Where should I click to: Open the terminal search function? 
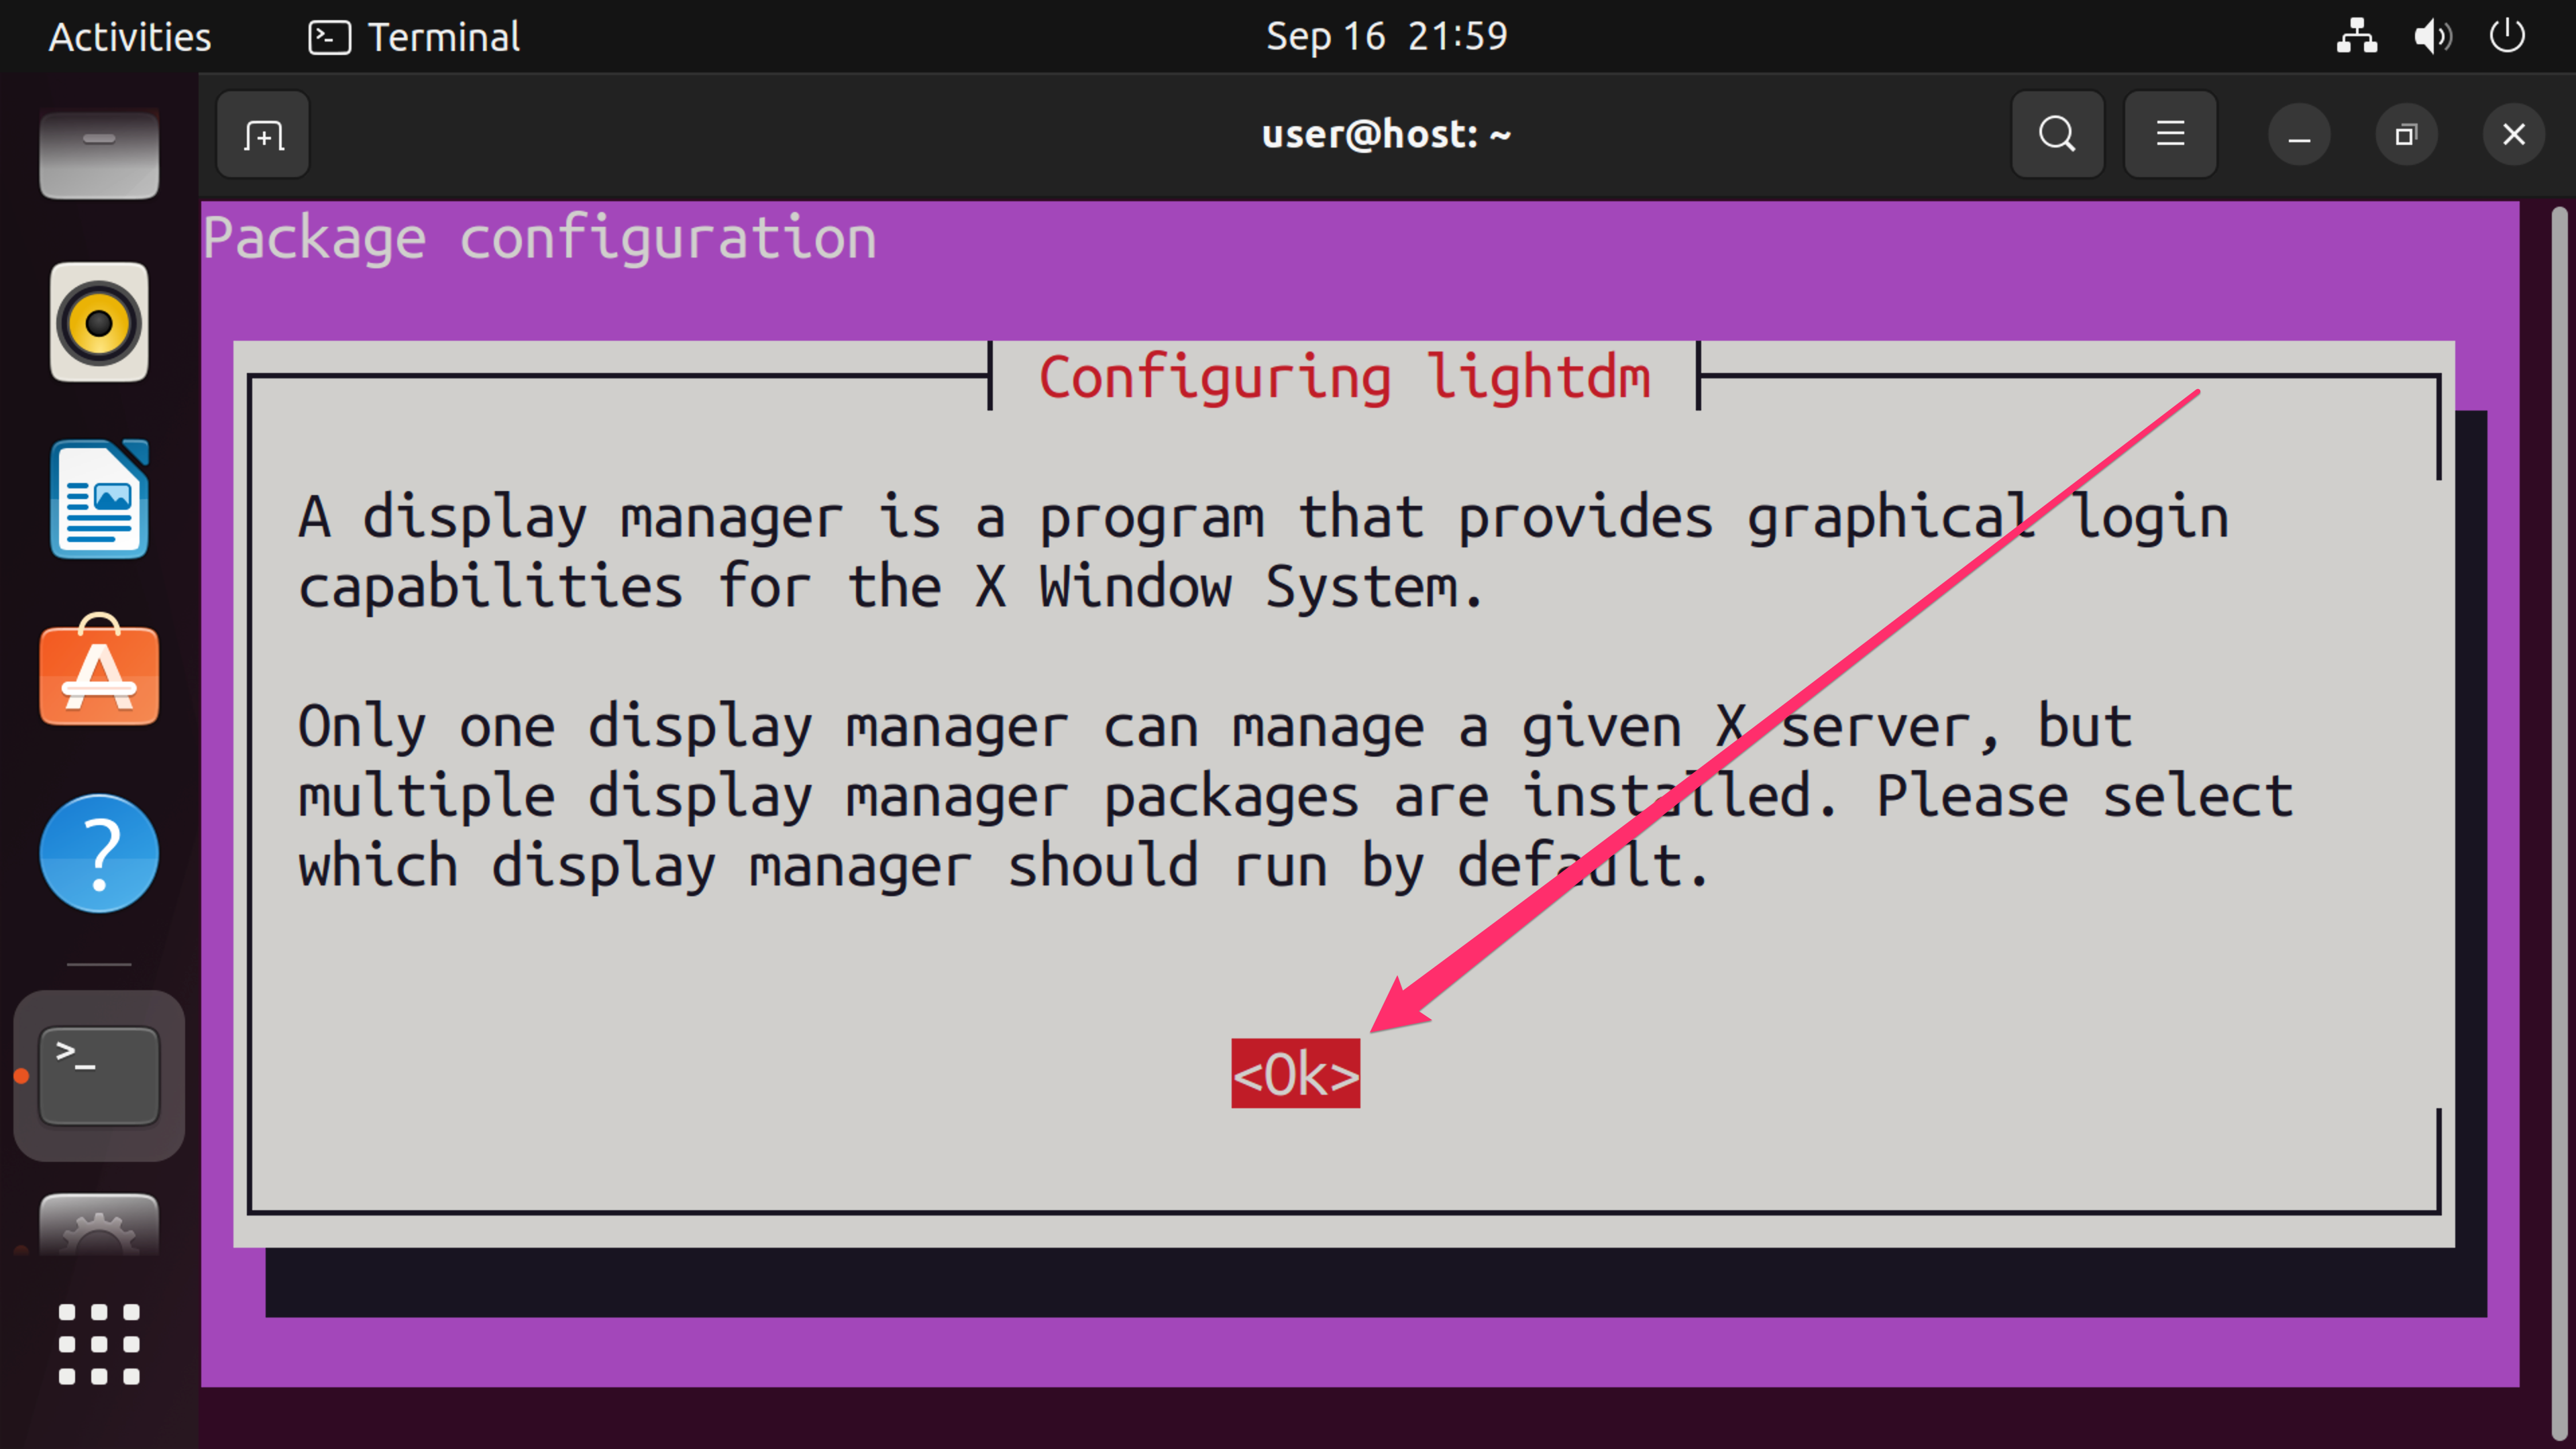[x=2057, y=133]
